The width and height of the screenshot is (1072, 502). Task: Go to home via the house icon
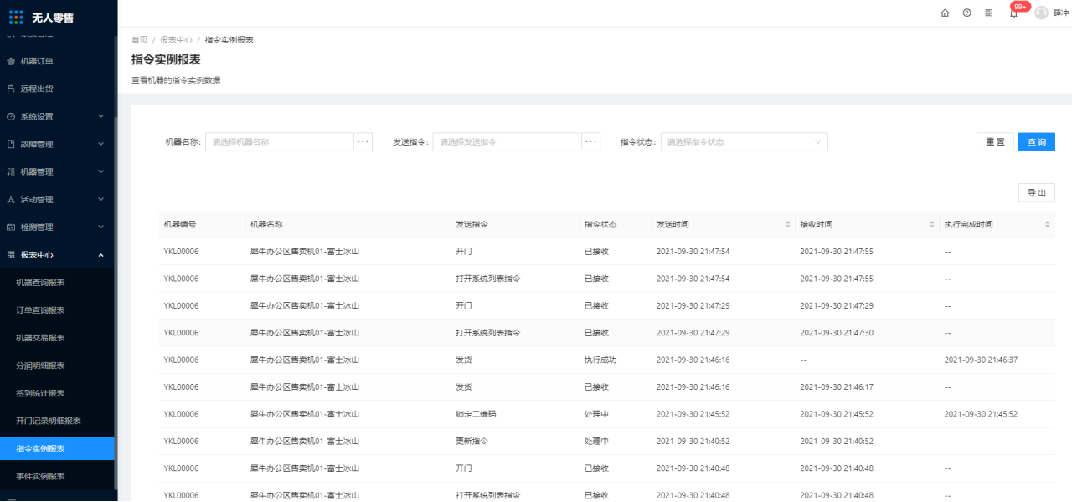click(945, 13)
